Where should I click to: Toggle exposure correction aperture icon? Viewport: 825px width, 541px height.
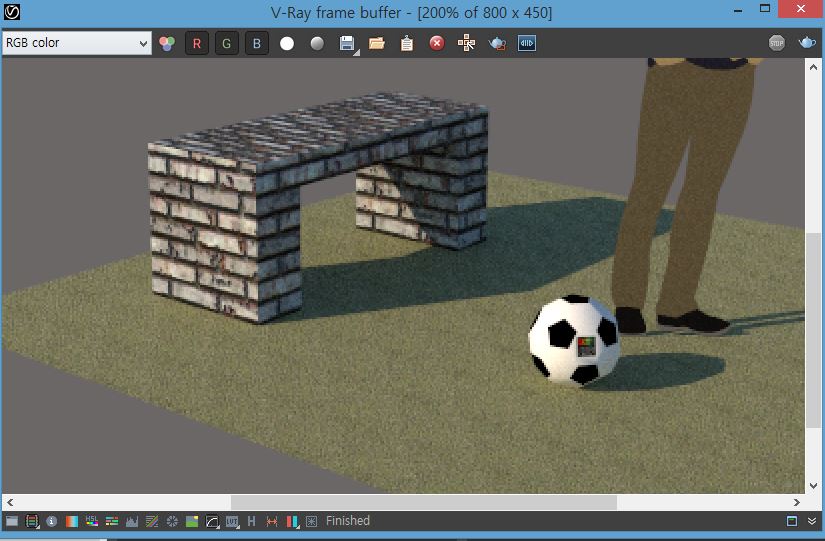(172, 522)
